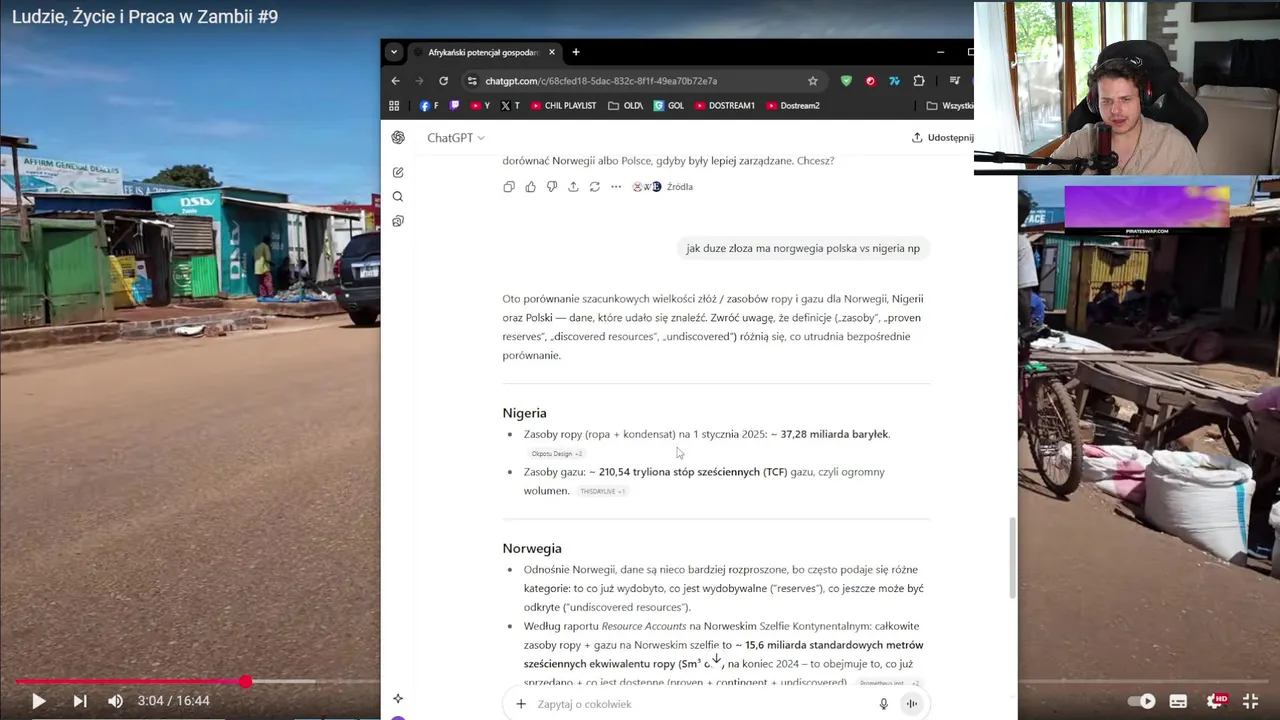The image size is (1280, 720).
Task: Open the blue 7tv extension icon
Action: tap(894, 81)
